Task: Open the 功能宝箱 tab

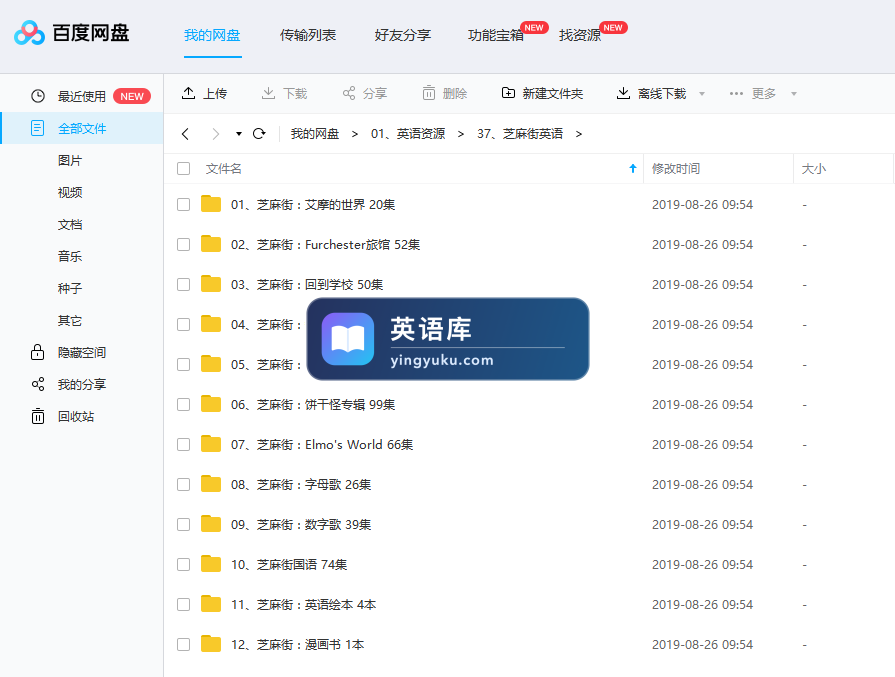Action: point(495,35)
